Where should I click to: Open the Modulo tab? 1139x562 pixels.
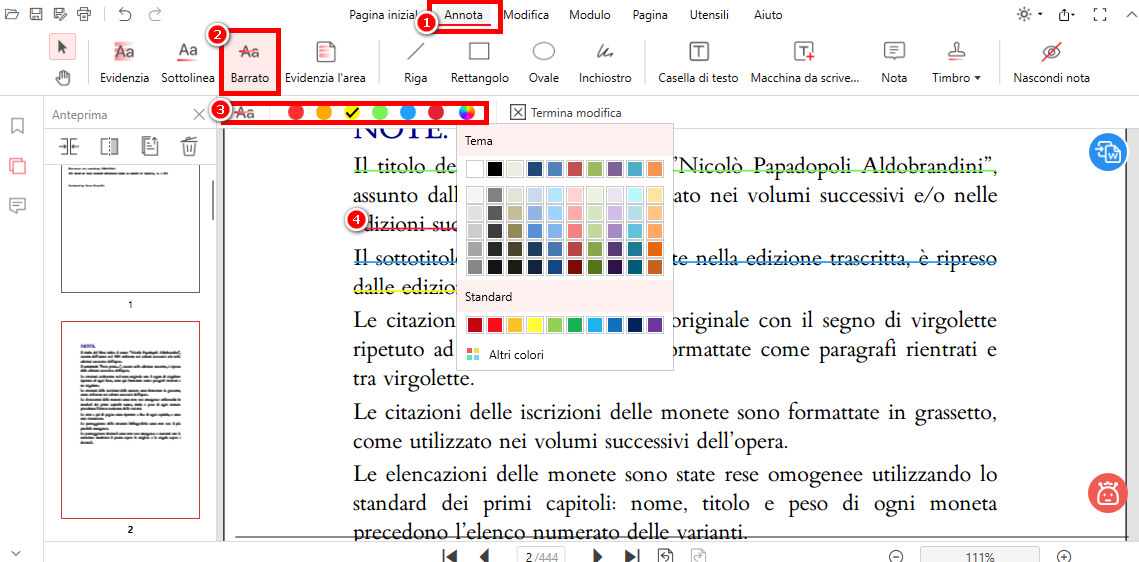pos(590,15)
